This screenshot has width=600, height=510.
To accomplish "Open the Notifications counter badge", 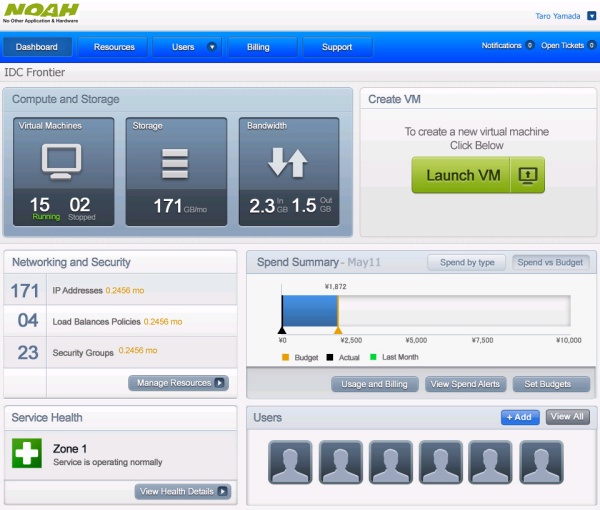I will point(530,46).
